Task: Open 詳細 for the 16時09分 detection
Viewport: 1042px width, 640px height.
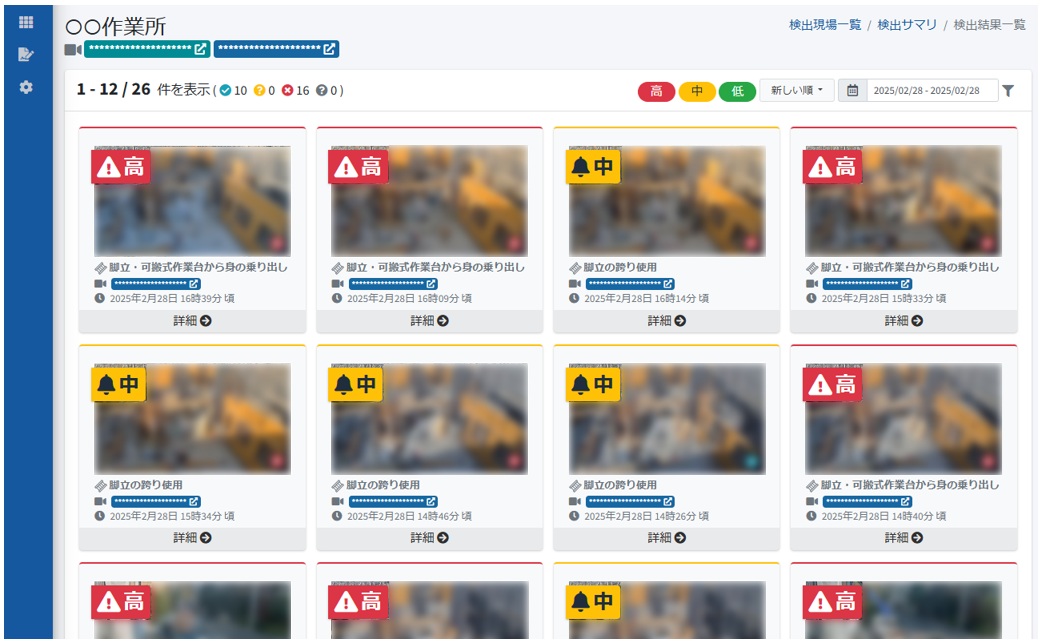Action: click(429, 321)
